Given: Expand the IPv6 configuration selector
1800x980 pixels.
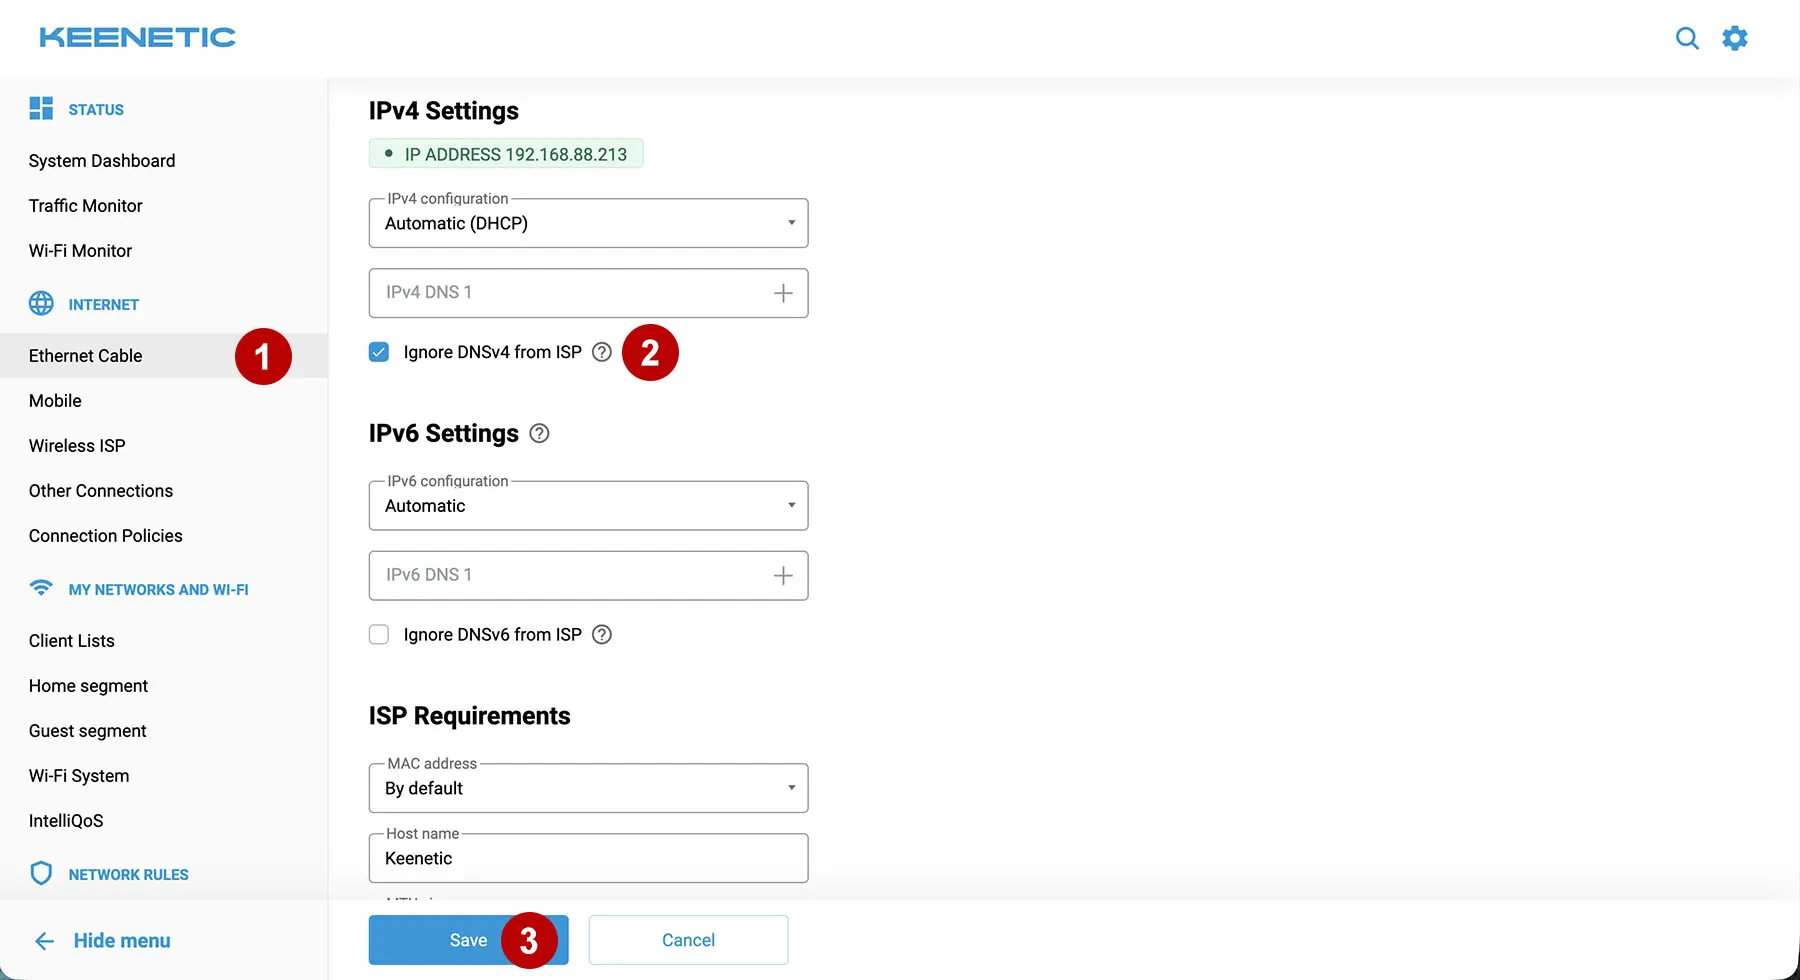Looking at the screenshot, I should click(x=588, y=506).
